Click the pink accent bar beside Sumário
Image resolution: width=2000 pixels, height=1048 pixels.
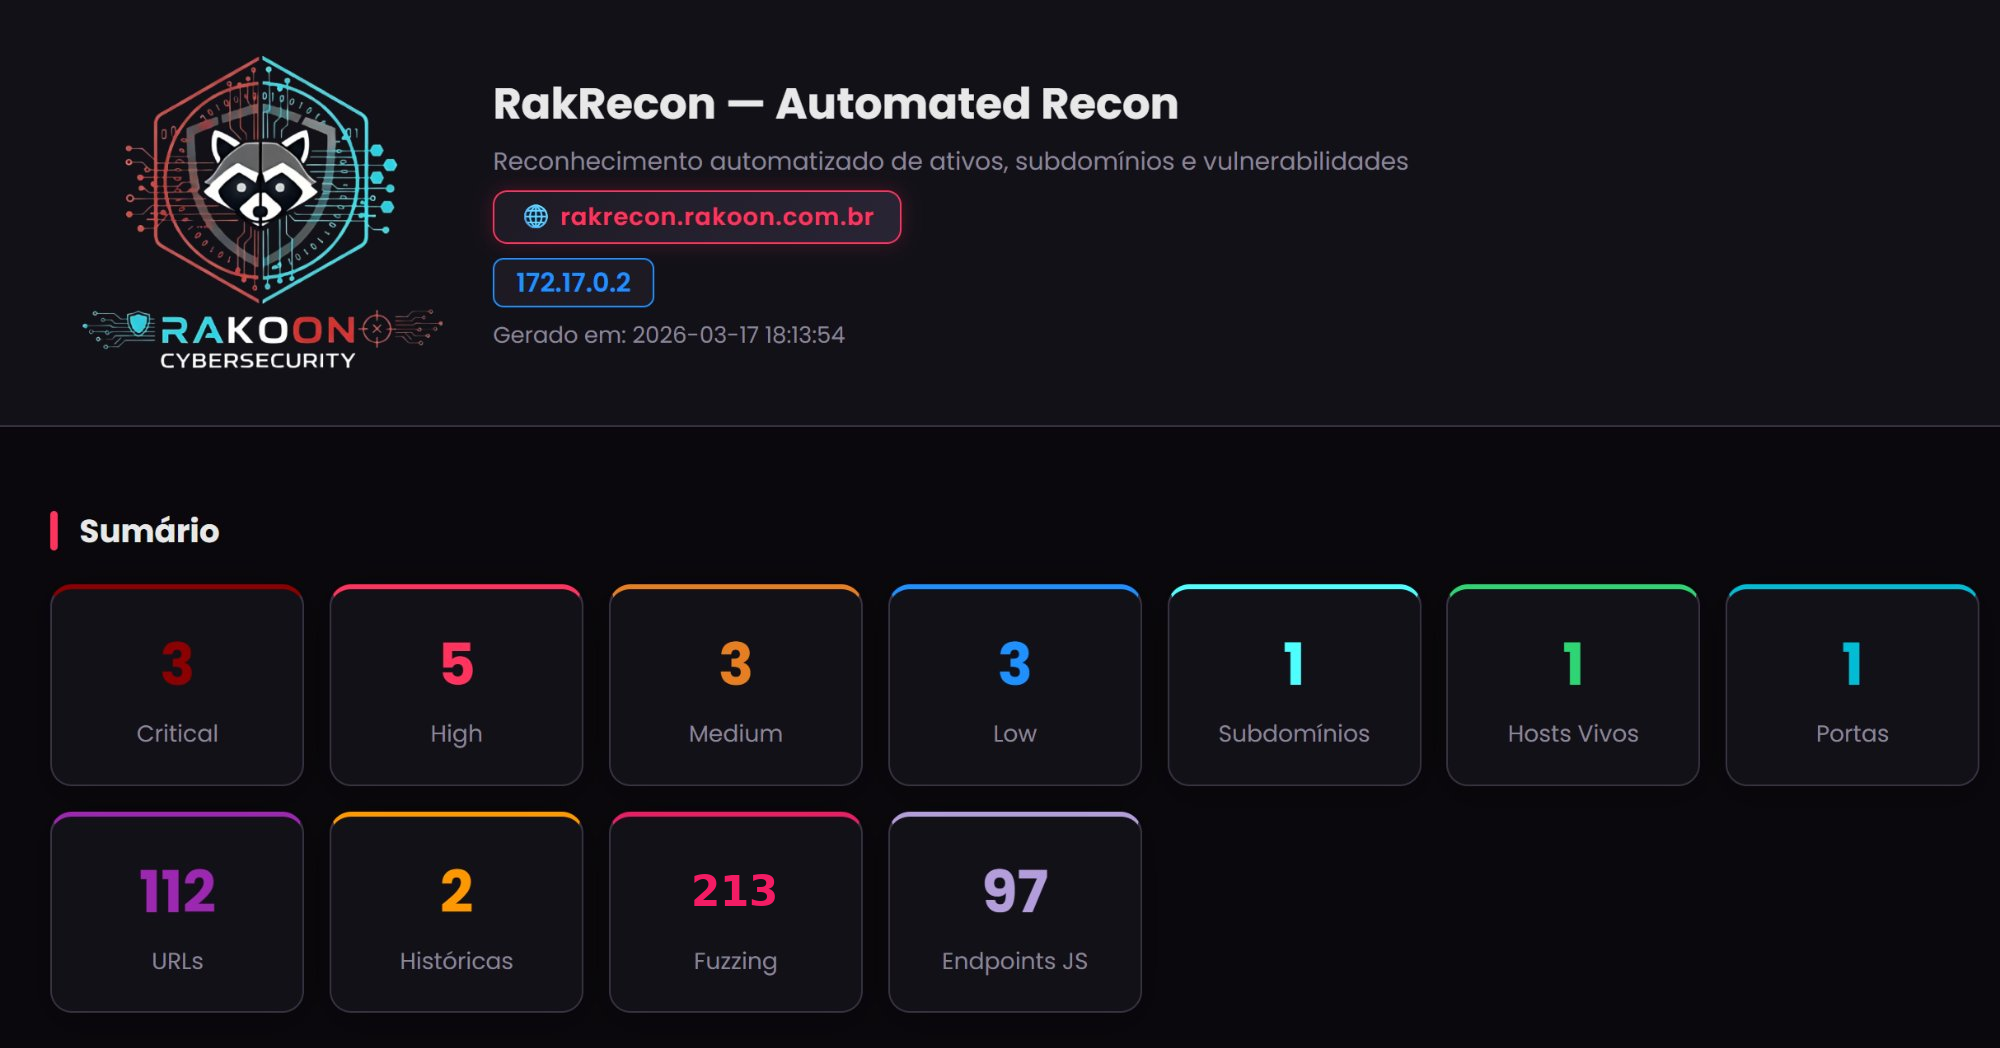tap(55, 532)
